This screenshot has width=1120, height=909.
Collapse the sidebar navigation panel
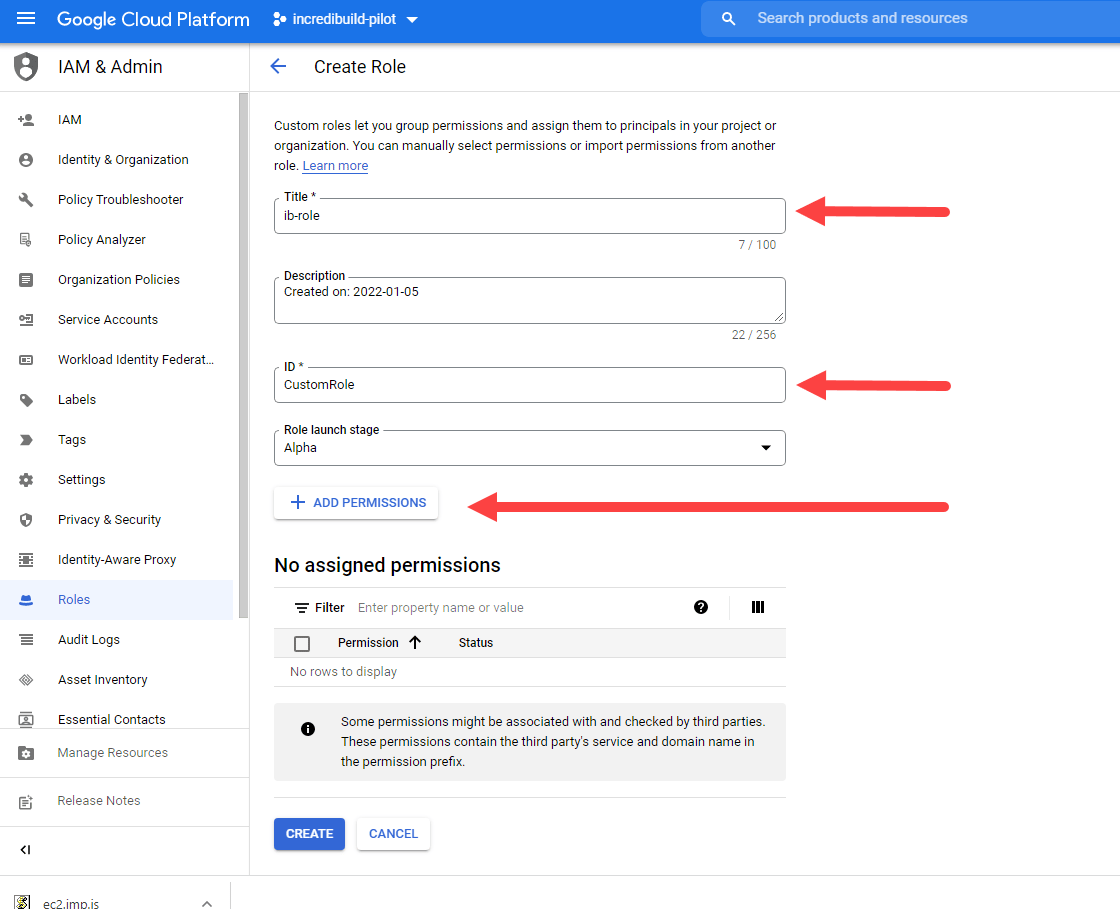point(26,850)
